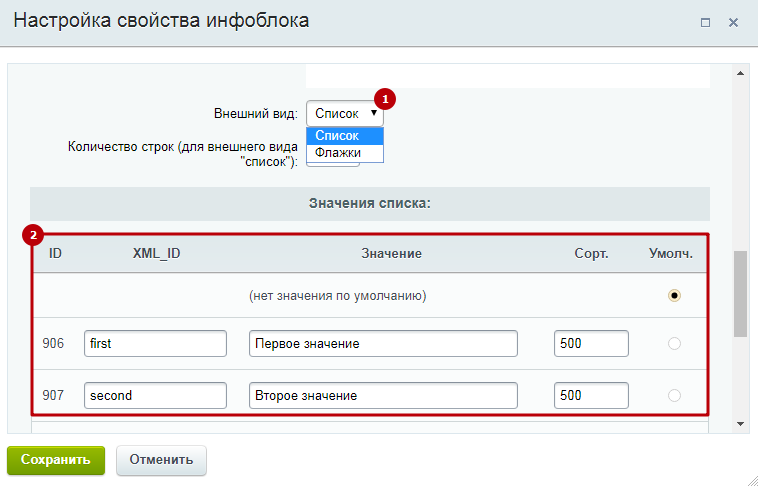Click the scroll down arrow icon
This screenshot has height=486, width=758.
coord(740,424)
